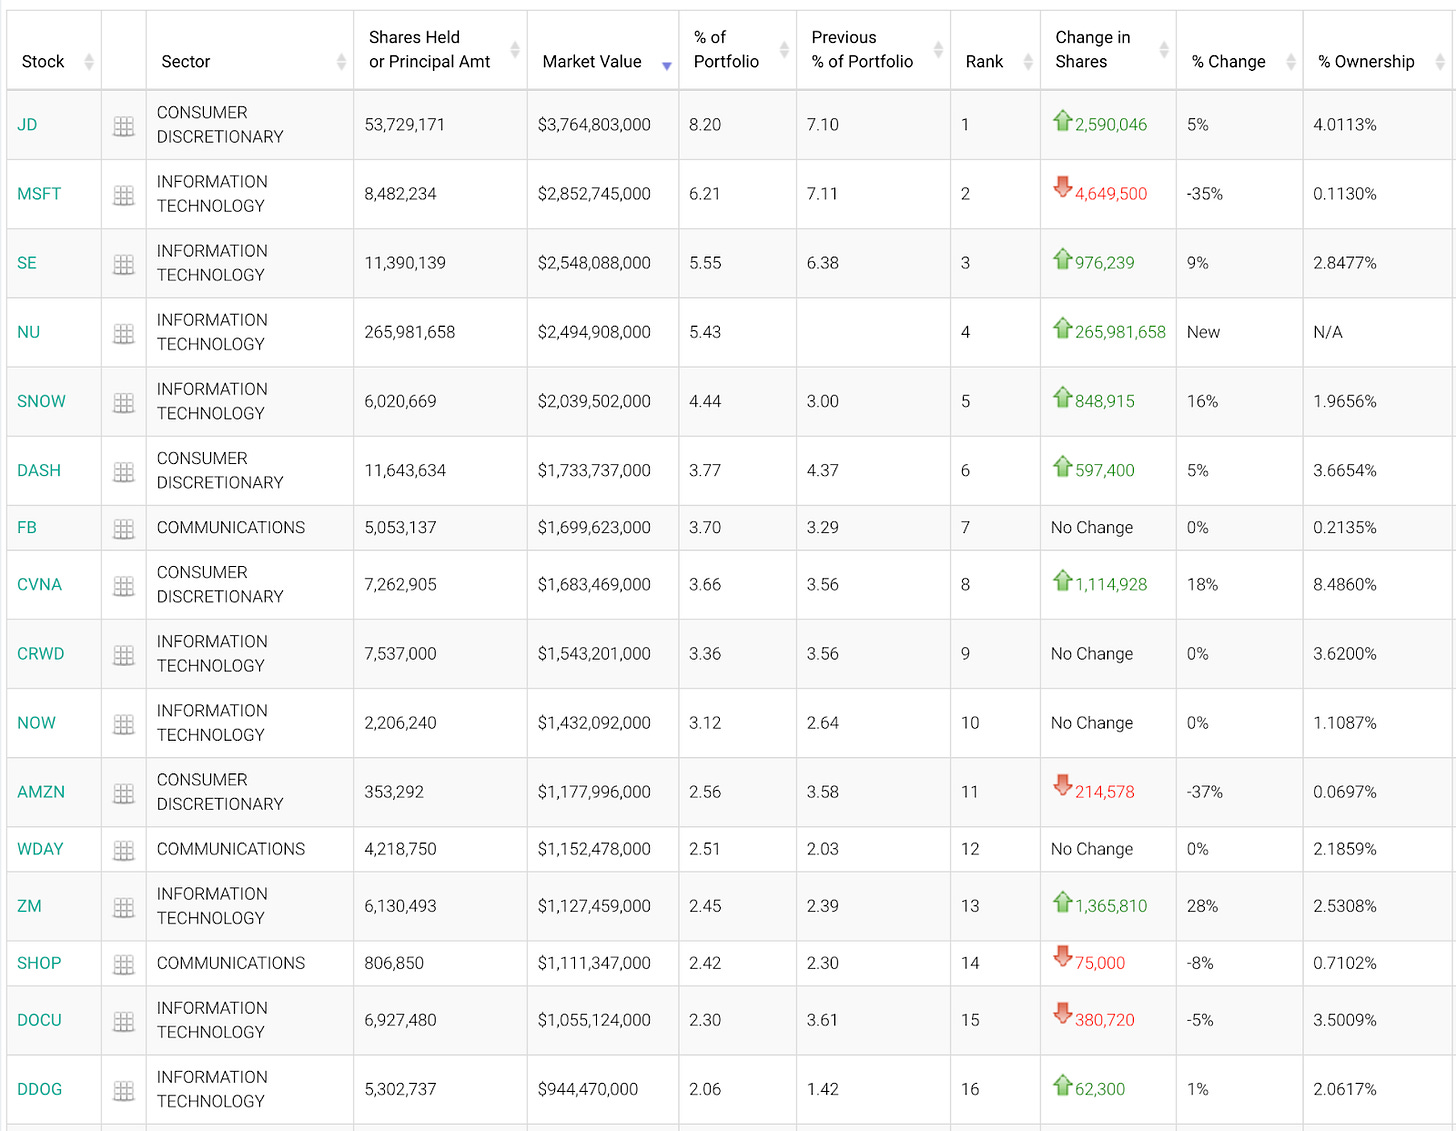Click green up arrow beside 2,590,046
The image size is (1456, 1131).
click(x=1062, y=120)
